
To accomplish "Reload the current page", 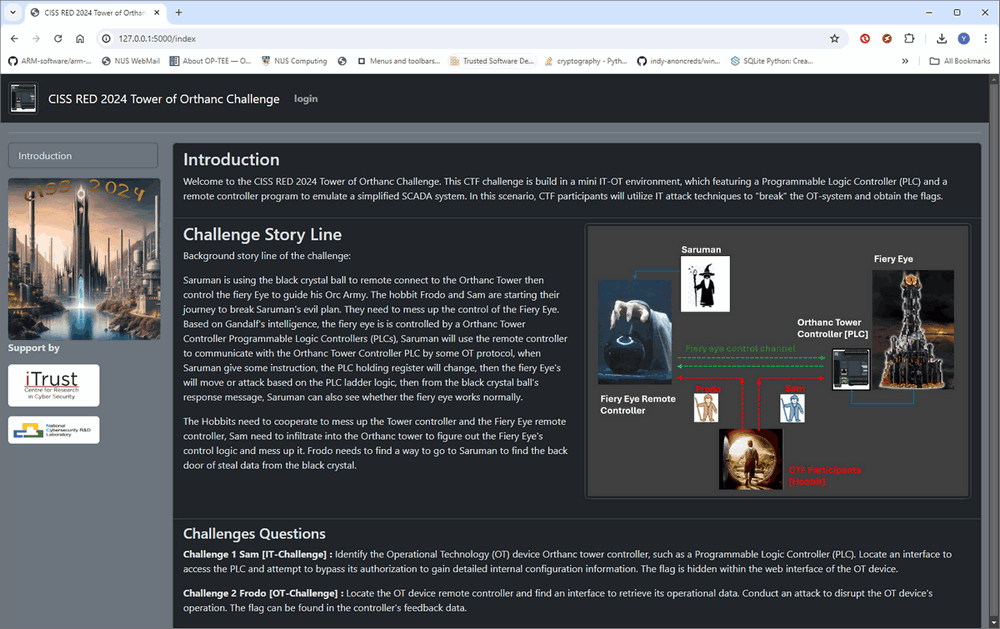I will click(x=58, y=38).
